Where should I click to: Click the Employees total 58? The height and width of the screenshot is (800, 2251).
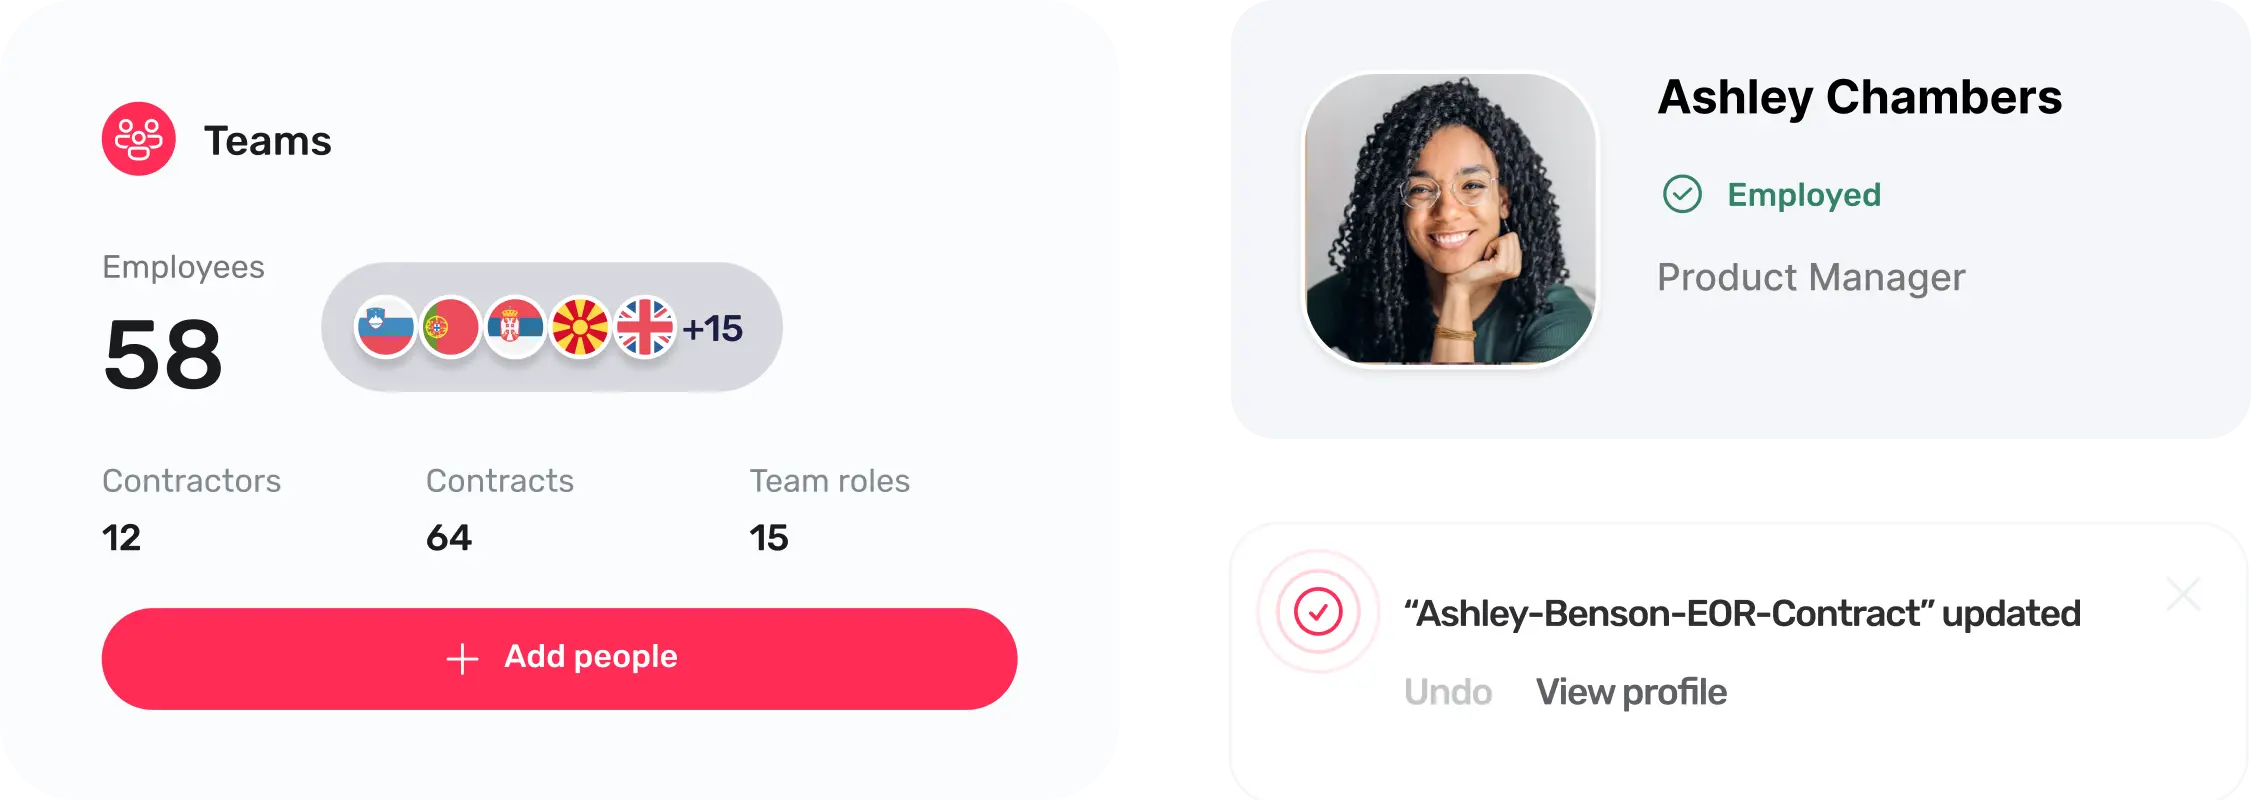pyautogui.click(x=163, y=354)
